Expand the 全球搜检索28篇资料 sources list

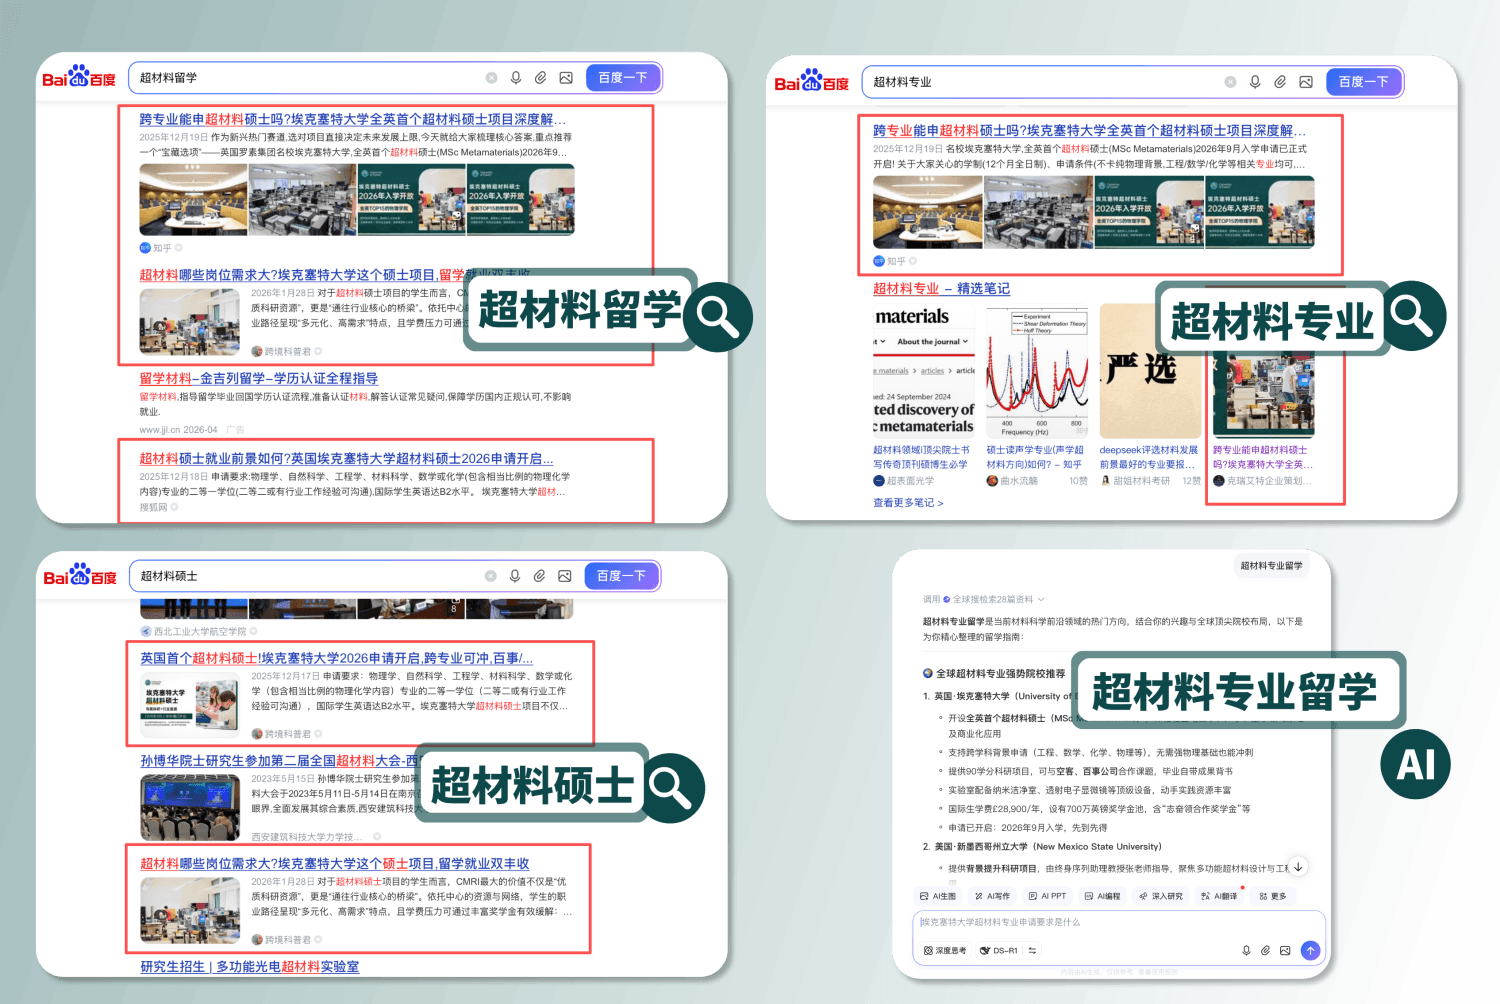point(992,600)
